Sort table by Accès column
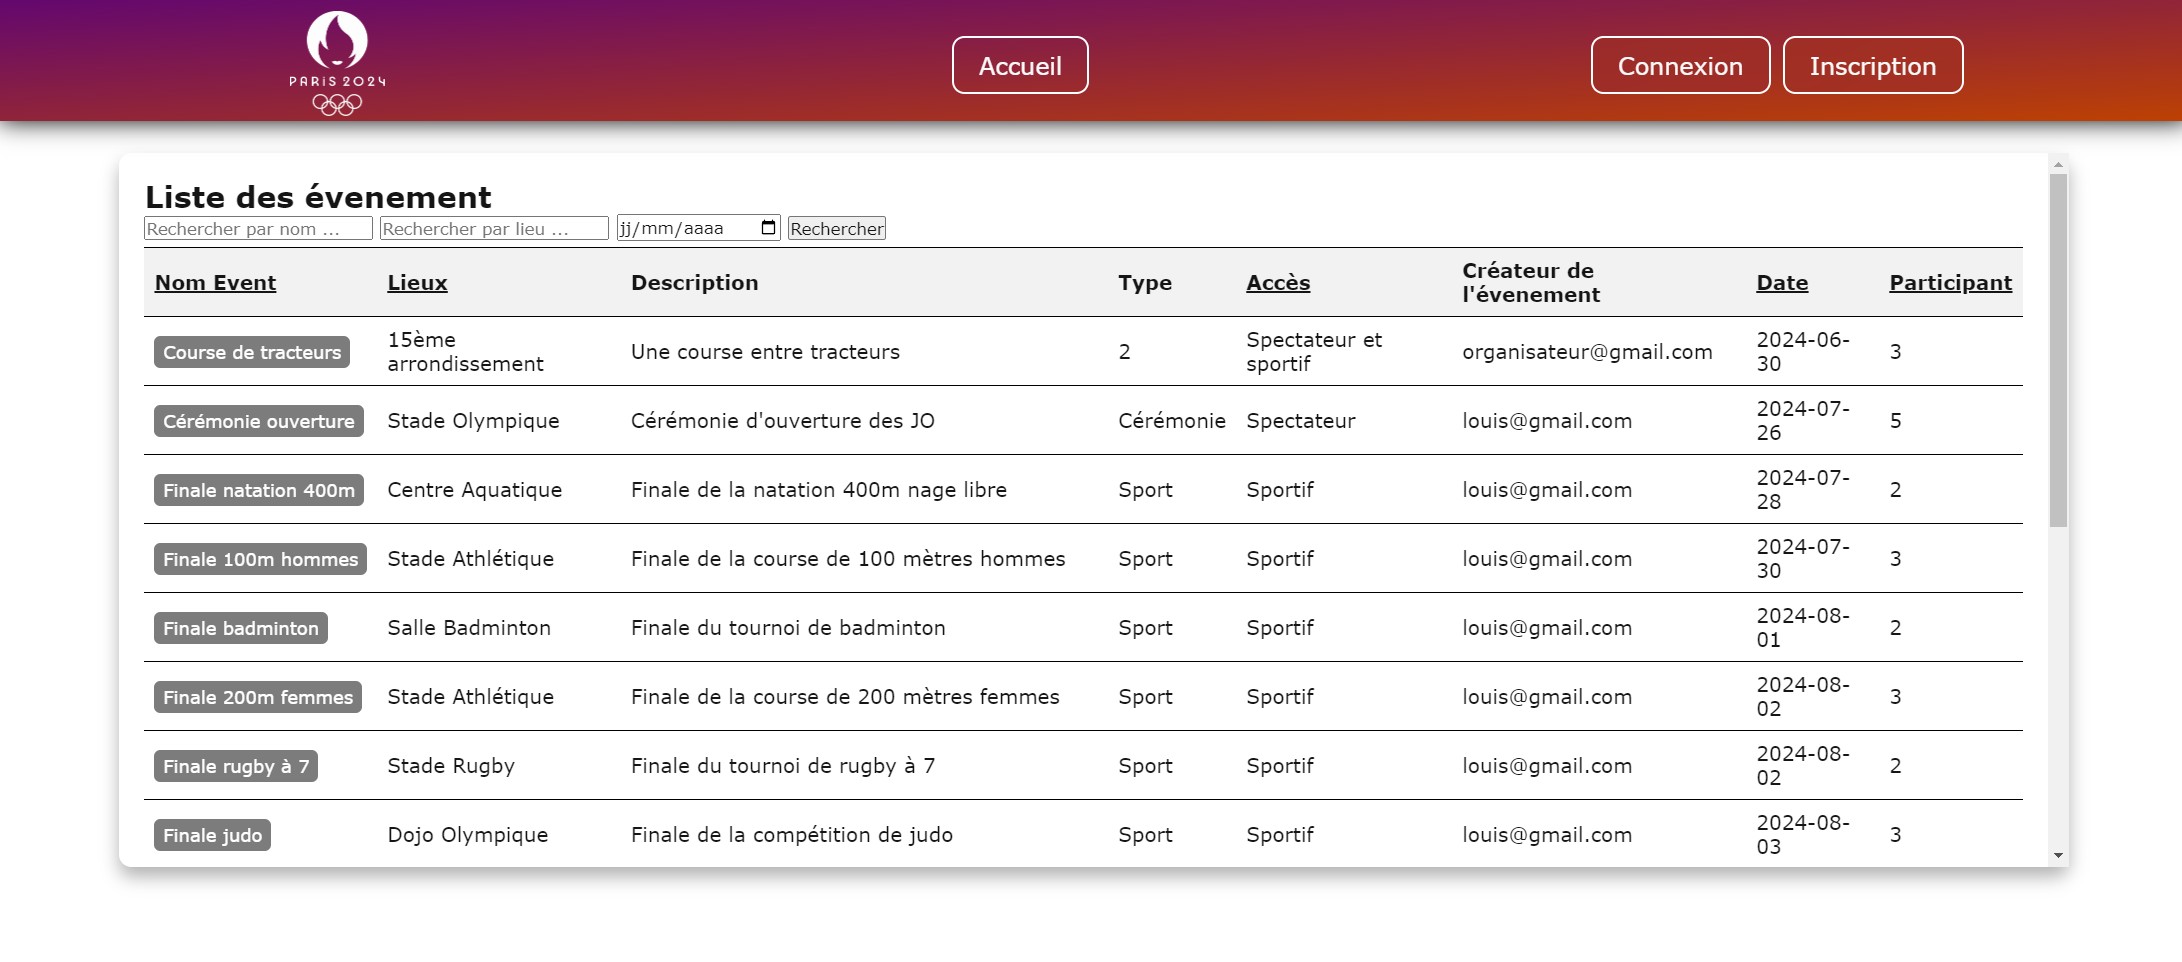 pyautogui.click(x=1277, y=283)
